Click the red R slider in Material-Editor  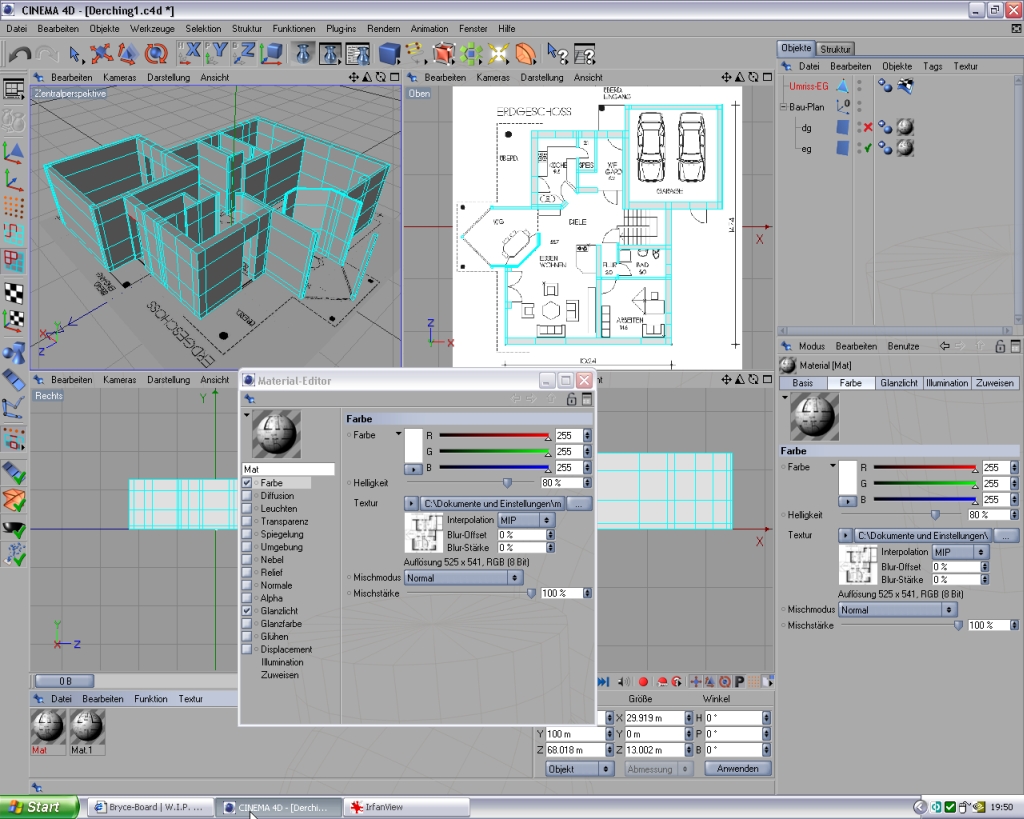point(495,435)
